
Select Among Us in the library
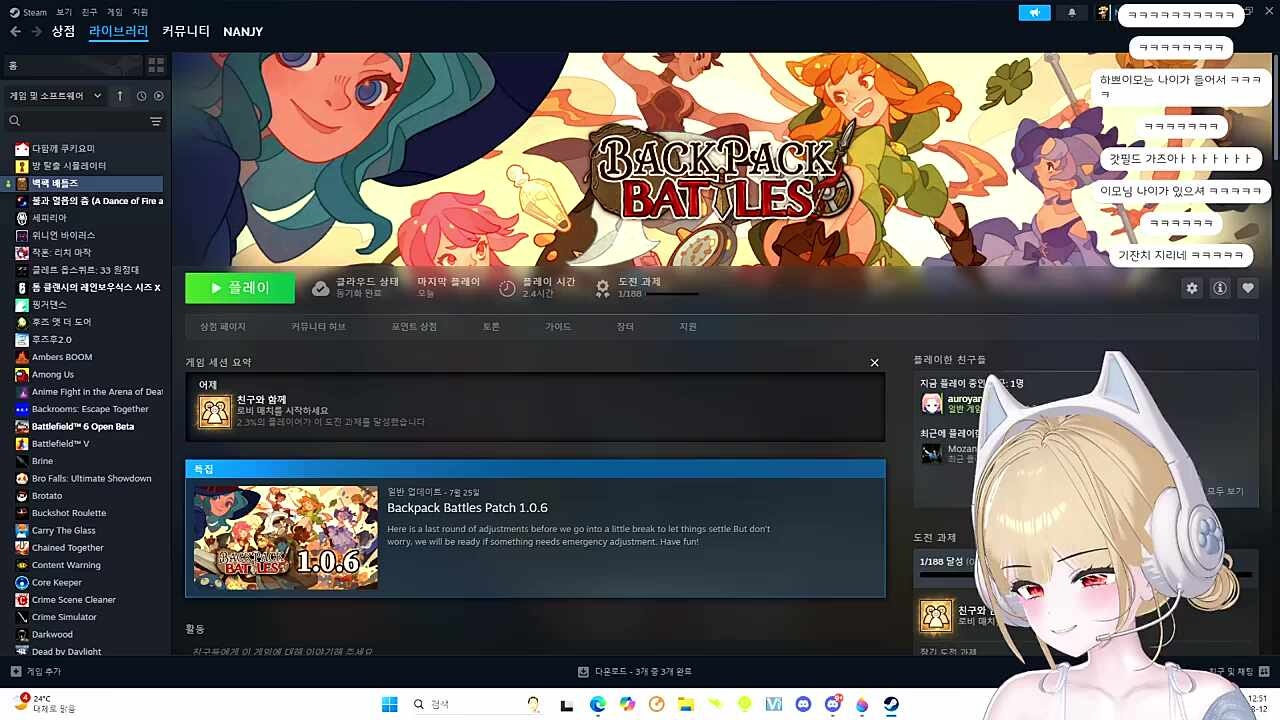click(x=83, y=374)
